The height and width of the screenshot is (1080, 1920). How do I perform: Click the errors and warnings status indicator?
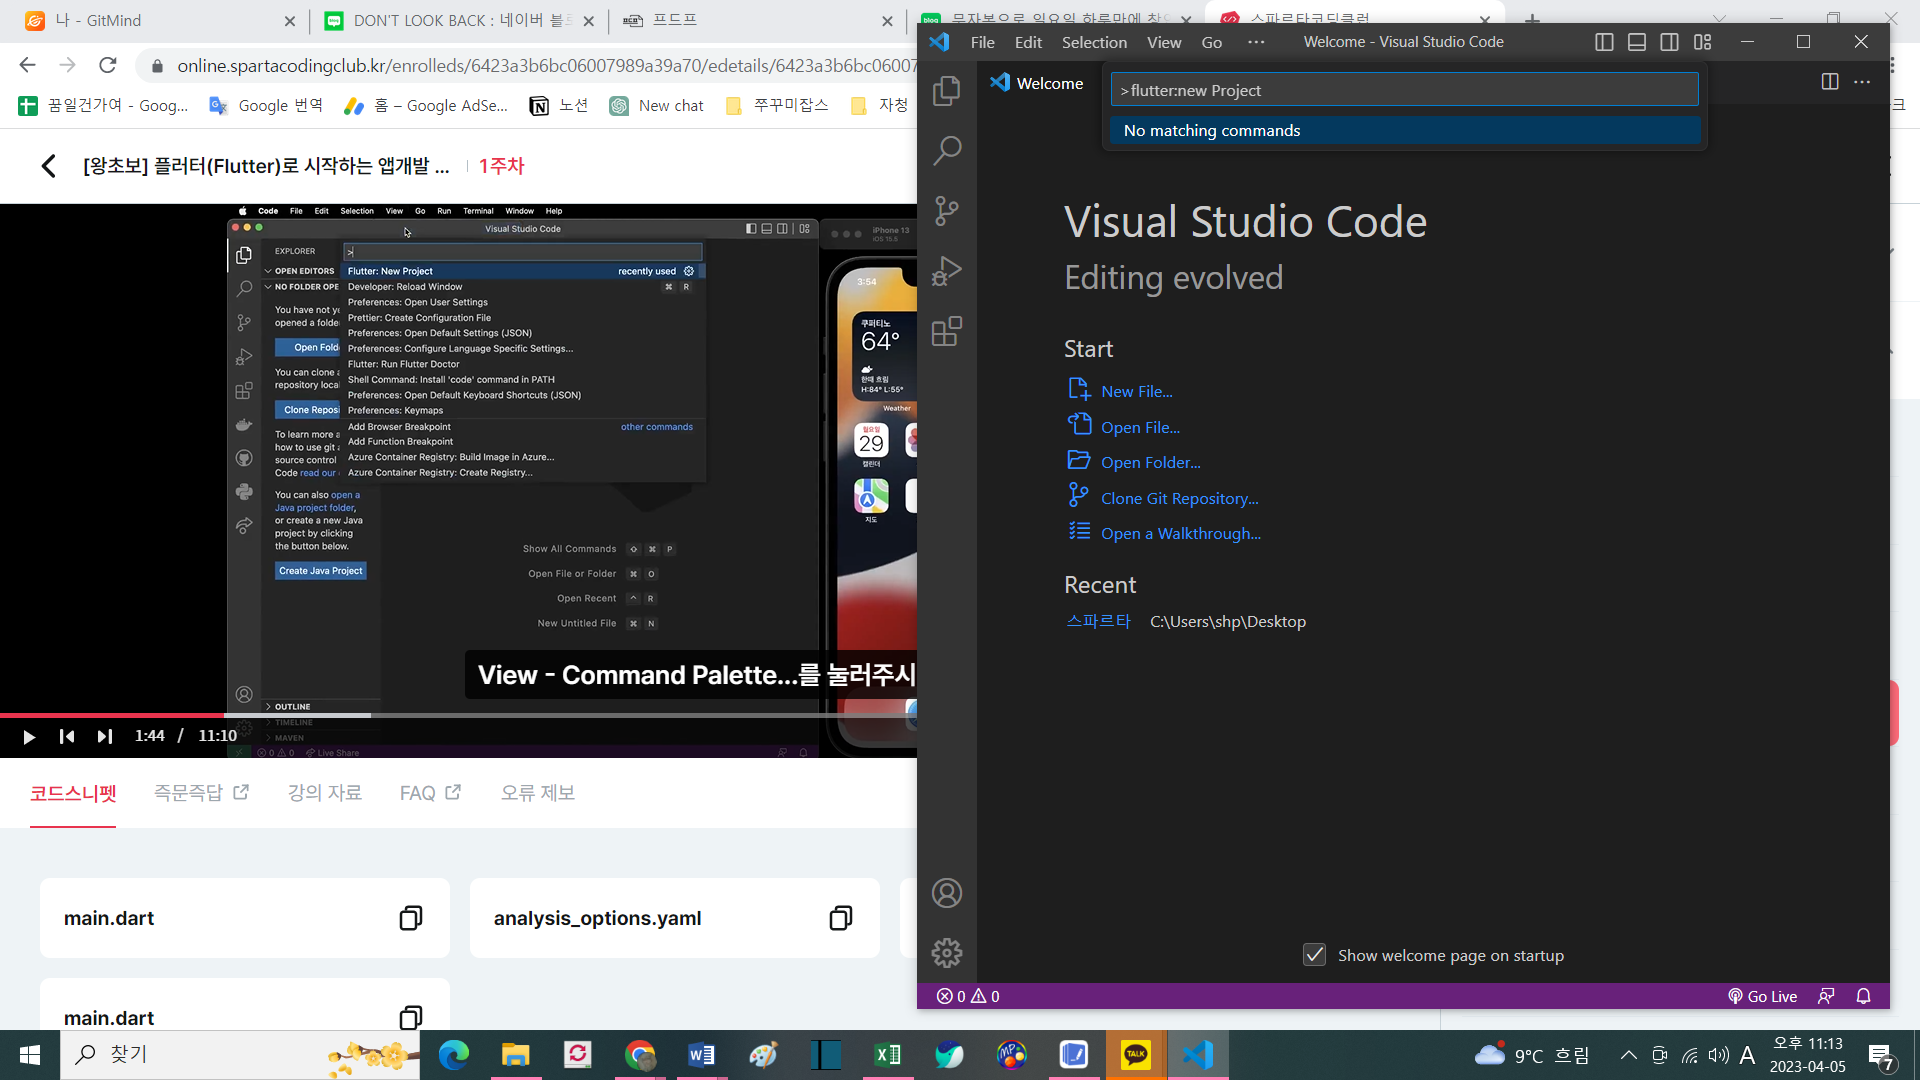[968, 996]
